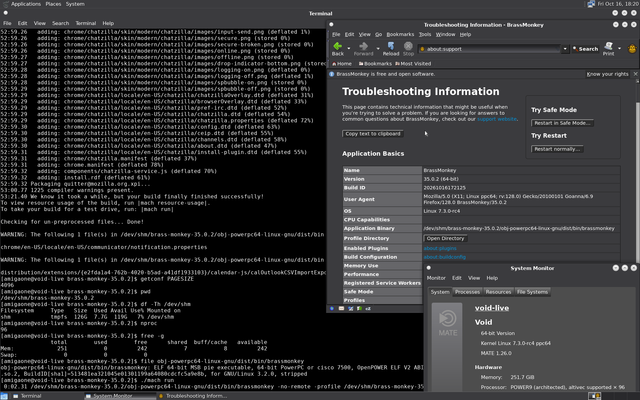Click the Version value 35.0.2 (64-bit)
The height and width of the screenshot is (400, 640).
coord(441,179)
